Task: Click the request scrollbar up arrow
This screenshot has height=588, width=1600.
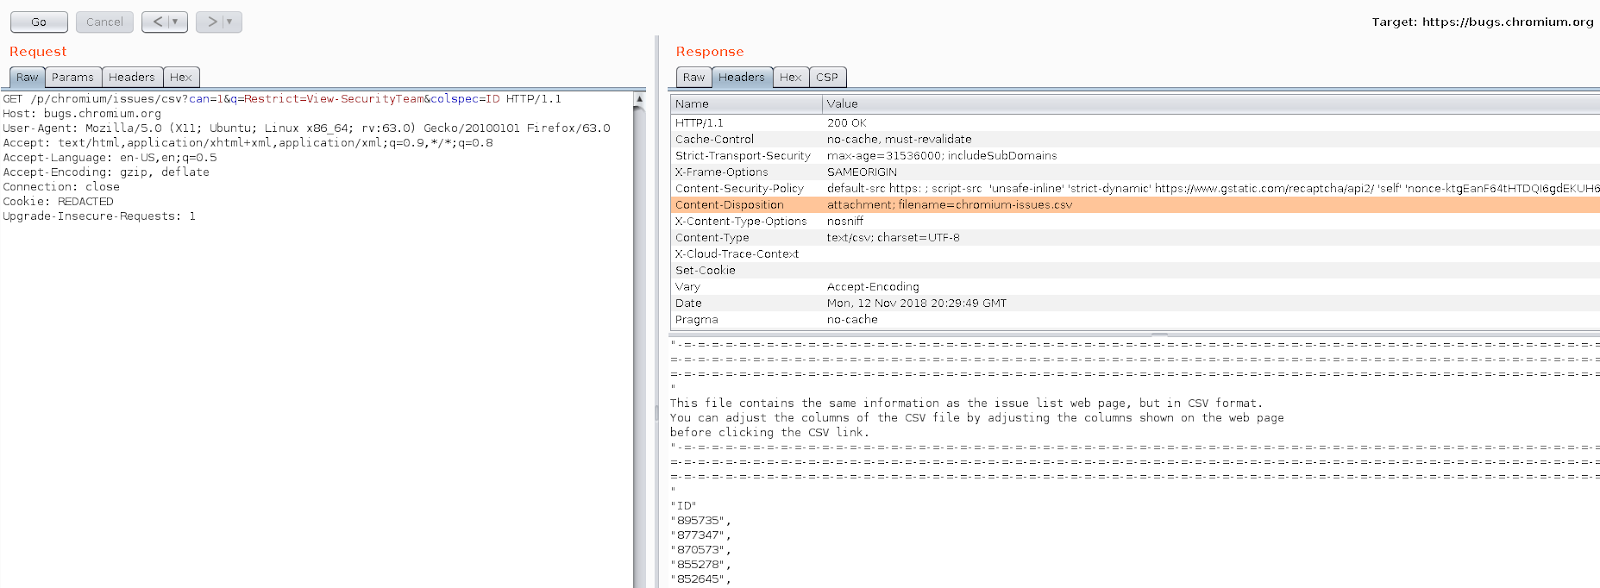Action: pyautogui.click(x=639, y=99)
